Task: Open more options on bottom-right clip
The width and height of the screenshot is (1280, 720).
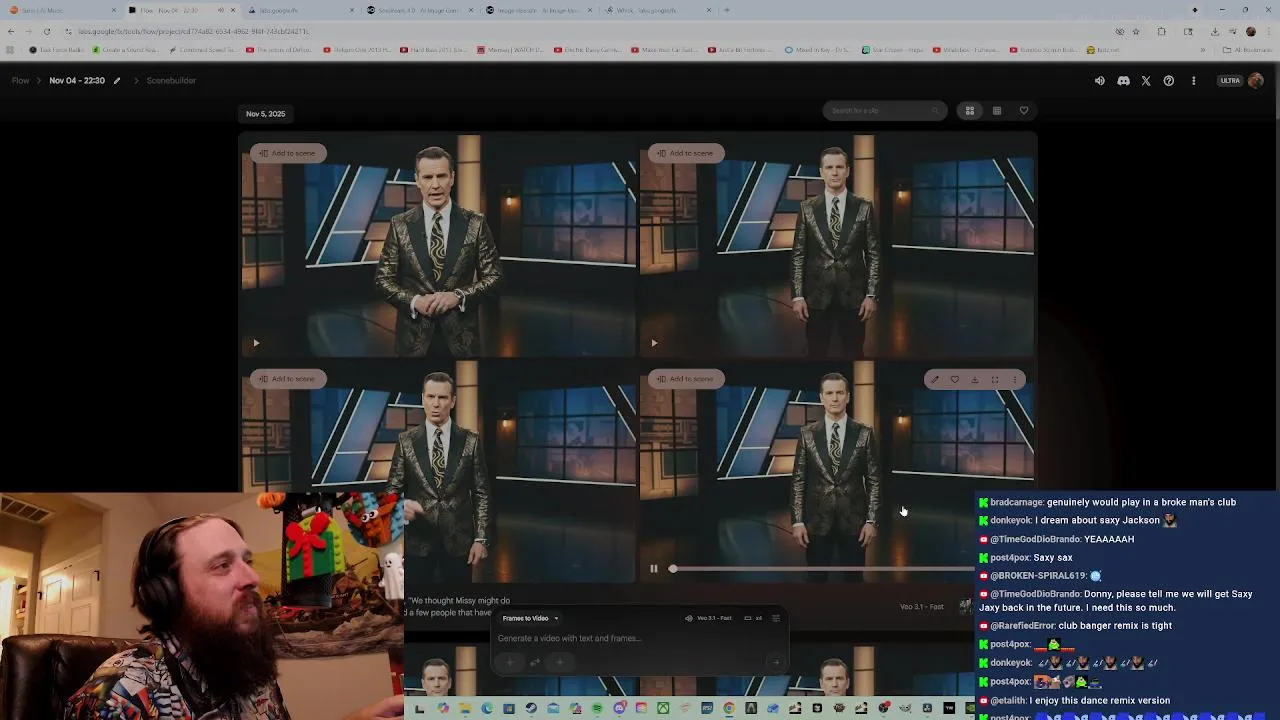Action: [x=1015, y=380]
